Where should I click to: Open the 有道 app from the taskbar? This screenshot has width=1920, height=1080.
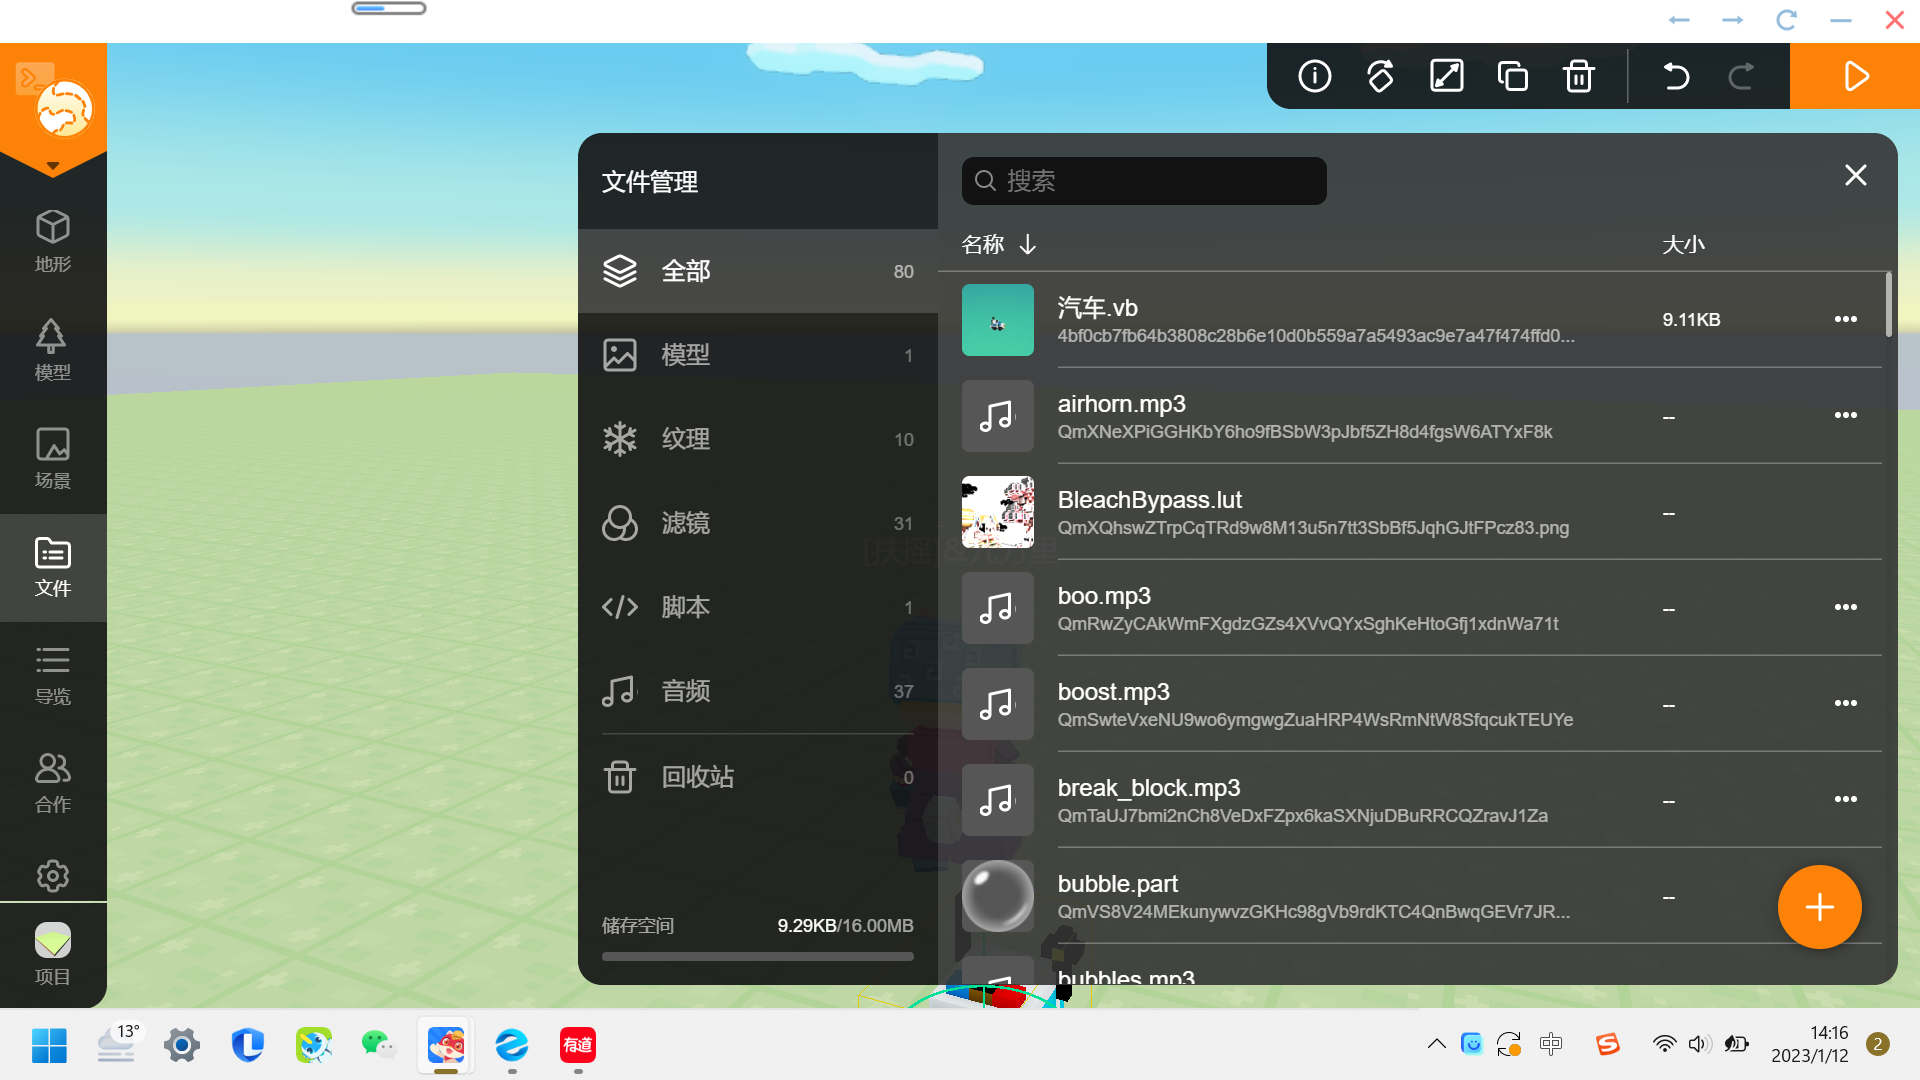pyautogui.click(x=578, y=1045)
